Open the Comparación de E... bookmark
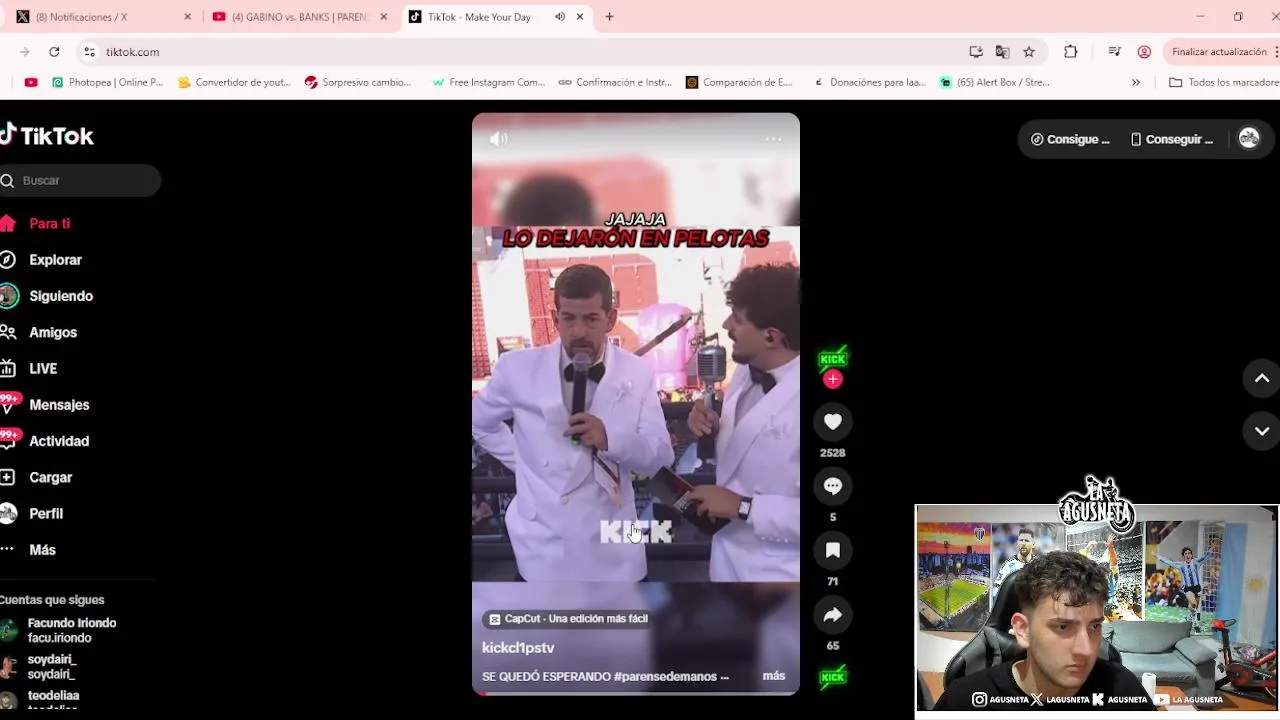 (x=739, y=83)
